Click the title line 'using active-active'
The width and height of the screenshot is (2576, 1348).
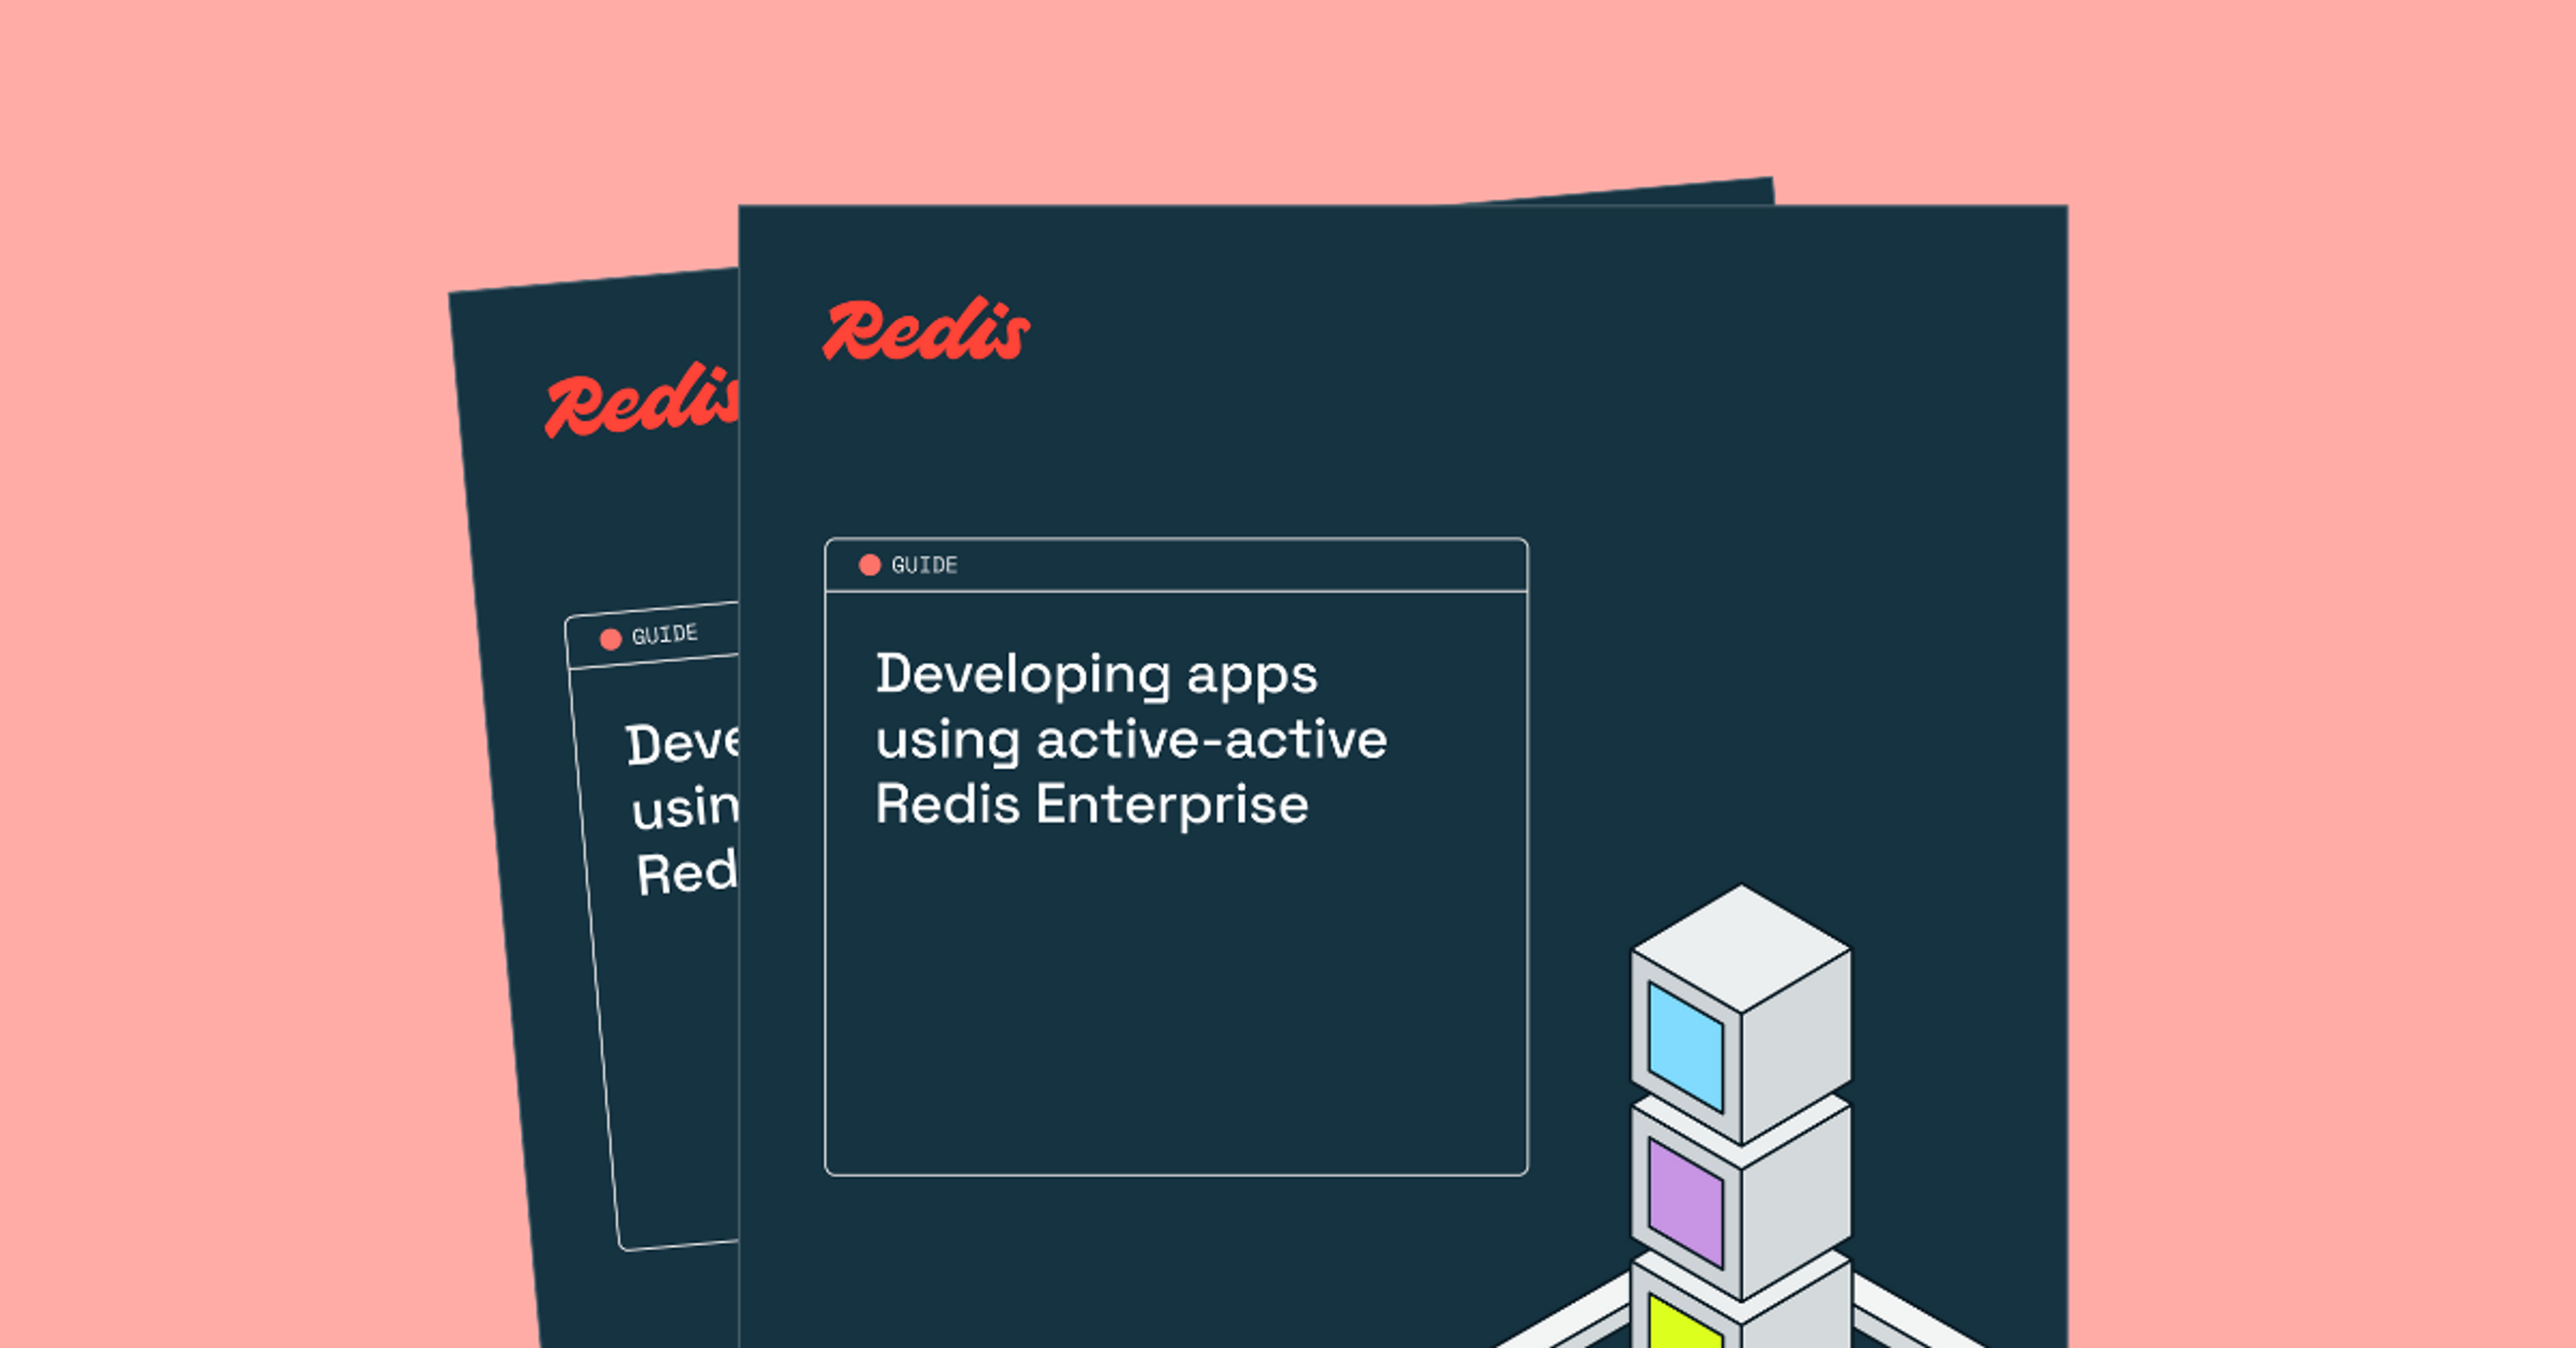(x=1131, y=741)
